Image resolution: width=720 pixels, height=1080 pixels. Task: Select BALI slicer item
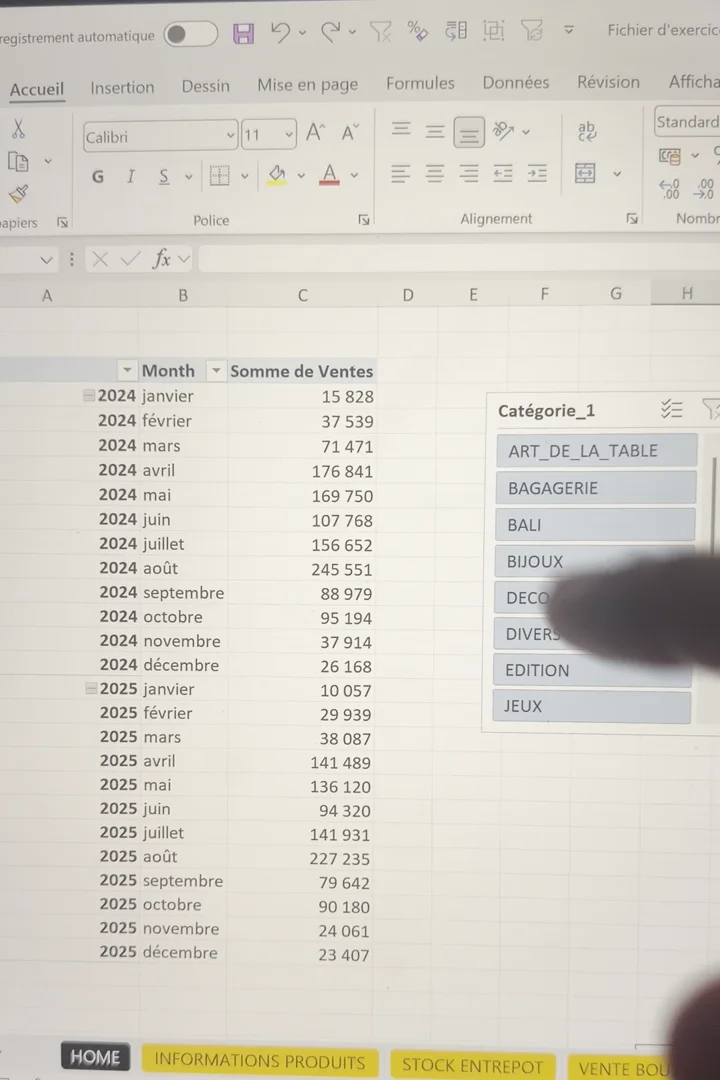tap(595, 525)
